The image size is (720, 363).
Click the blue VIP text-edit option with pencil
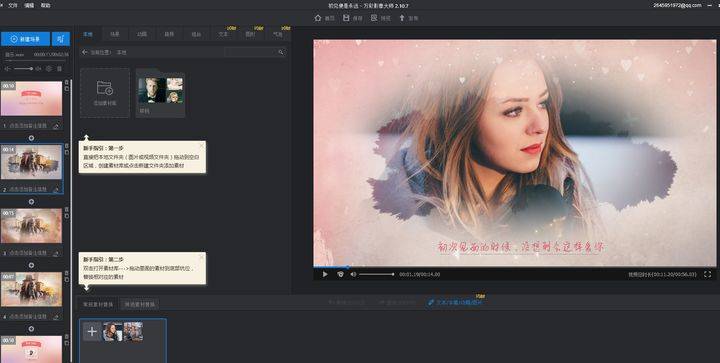click(x=456, y=302)
